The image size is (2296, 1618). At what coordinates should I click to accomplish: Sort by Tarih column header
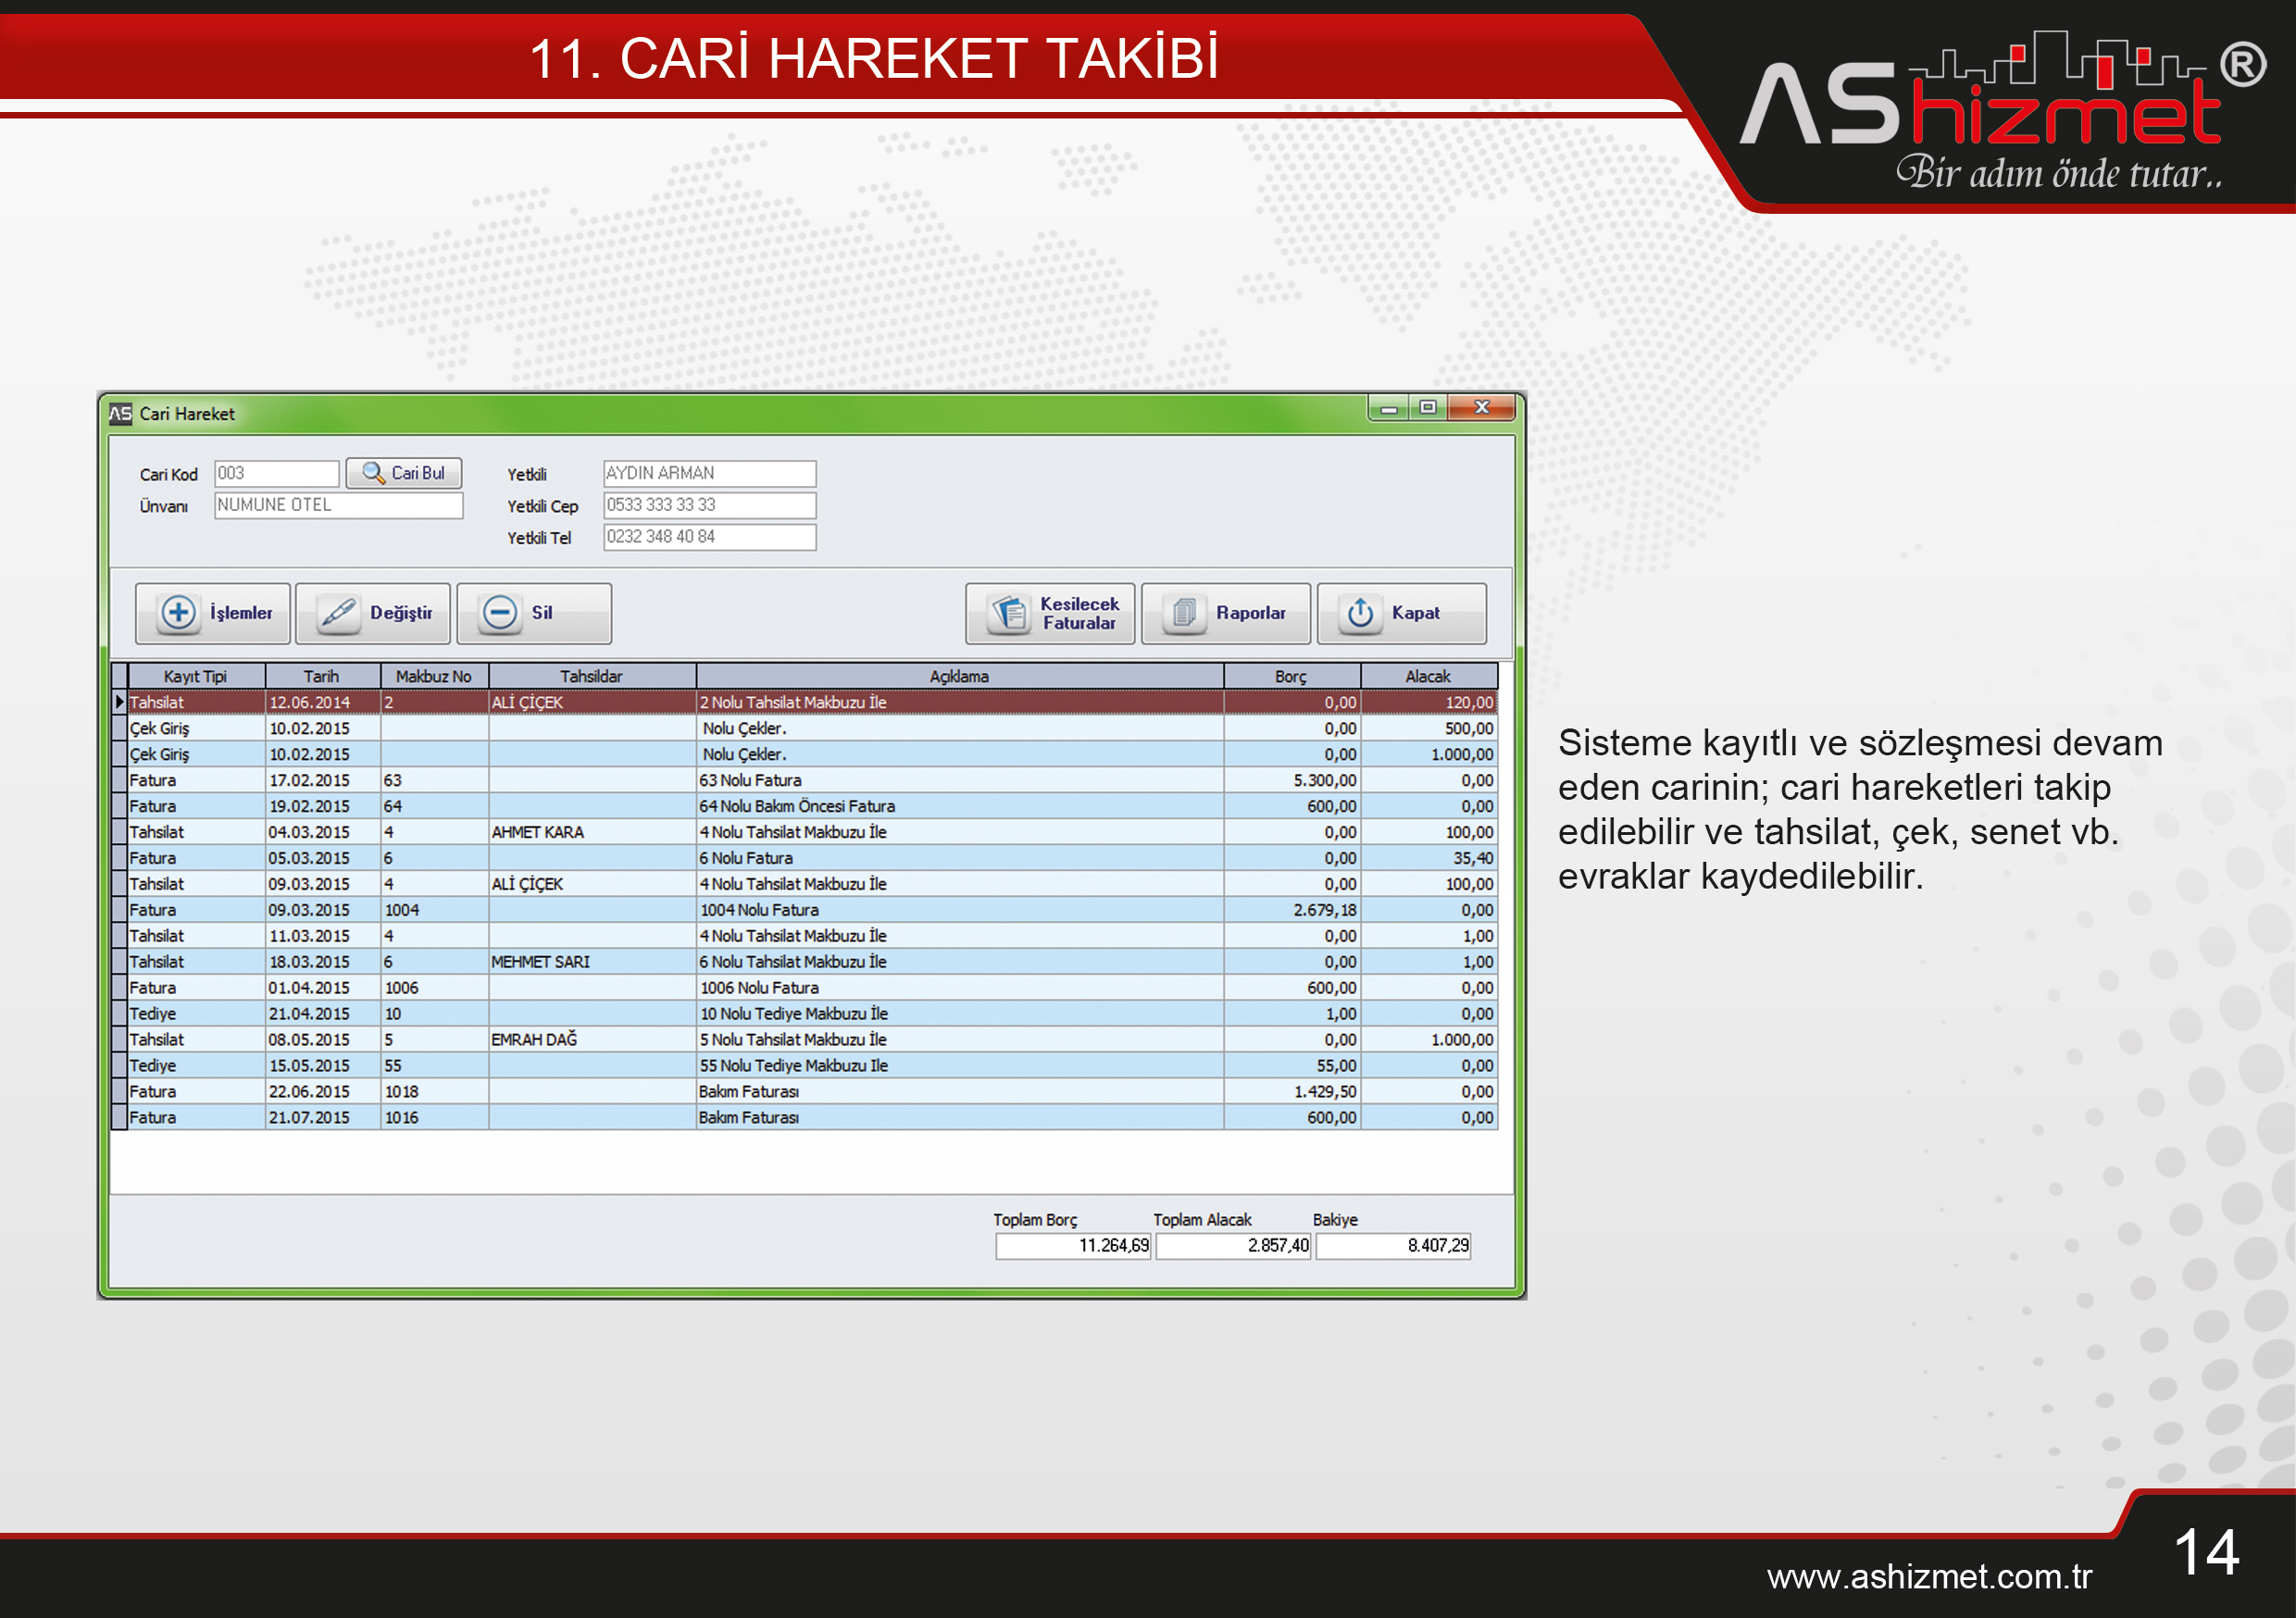tap(322, 677)
